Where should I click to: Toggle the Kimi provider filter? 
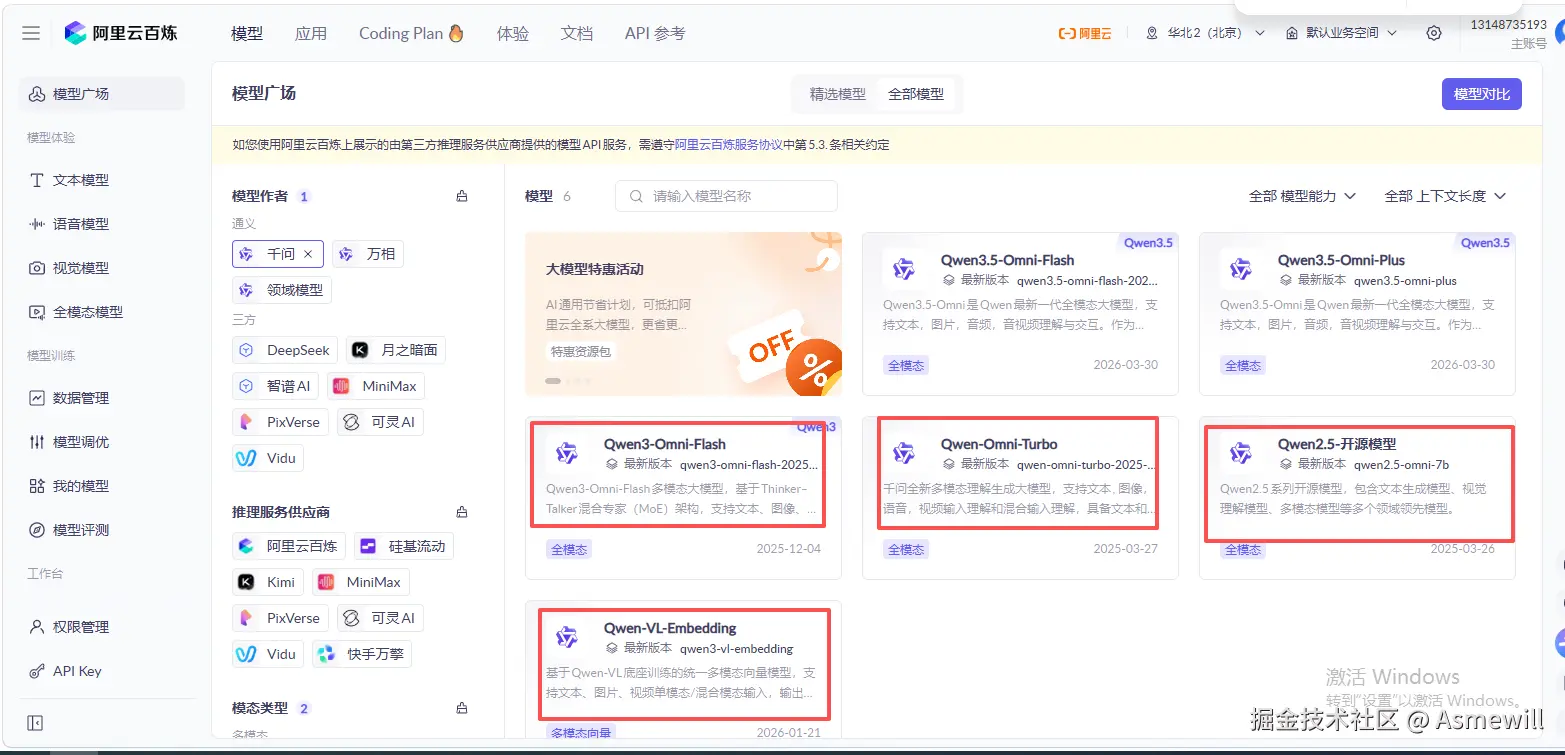pos(268,582)
